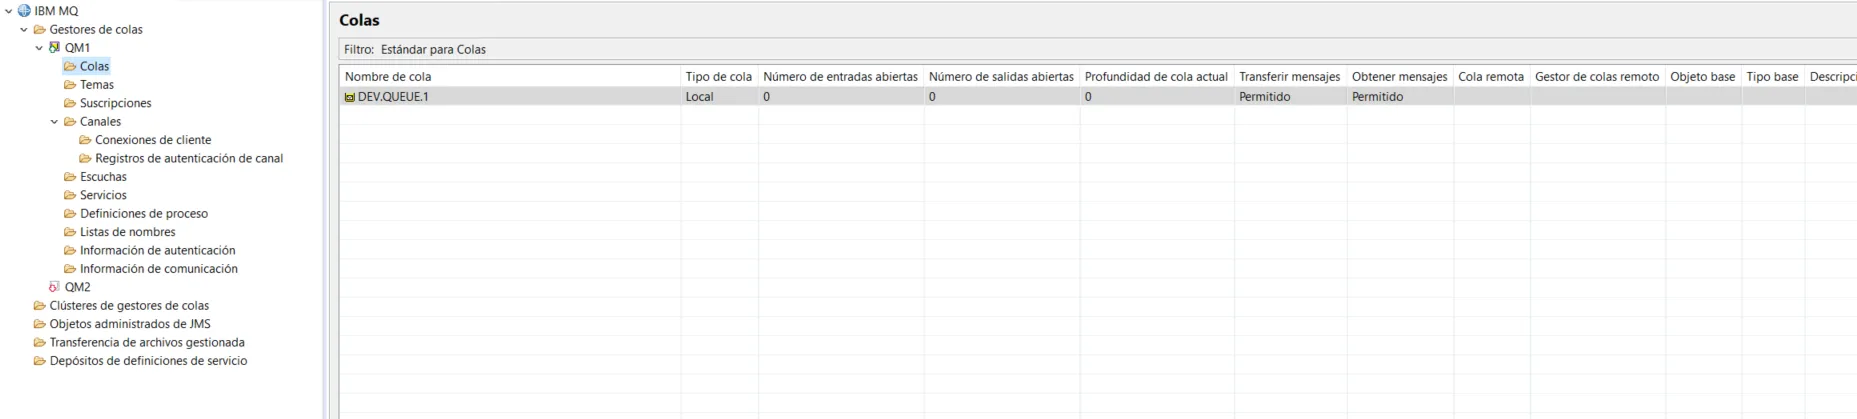Select Colas in the navigator tree

click(x=94, y=66)
